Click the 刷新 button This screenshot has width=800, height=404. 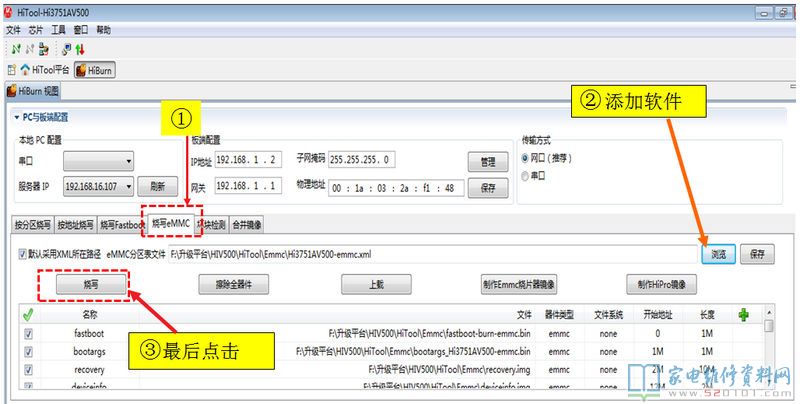pos(158,187)
